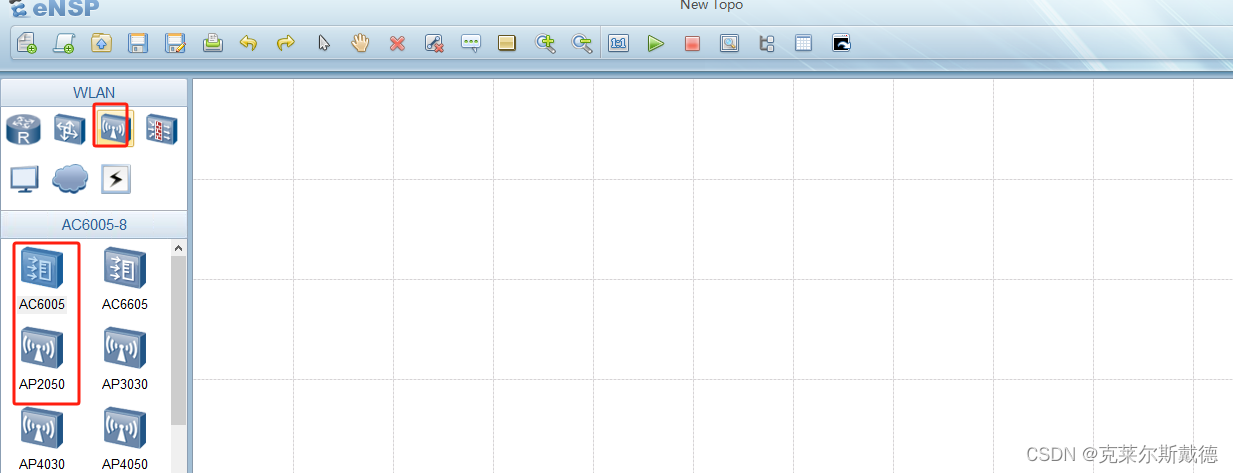Click the WLAN panel header
This screenshot has width=1233, height=473.
coord(94,92)
